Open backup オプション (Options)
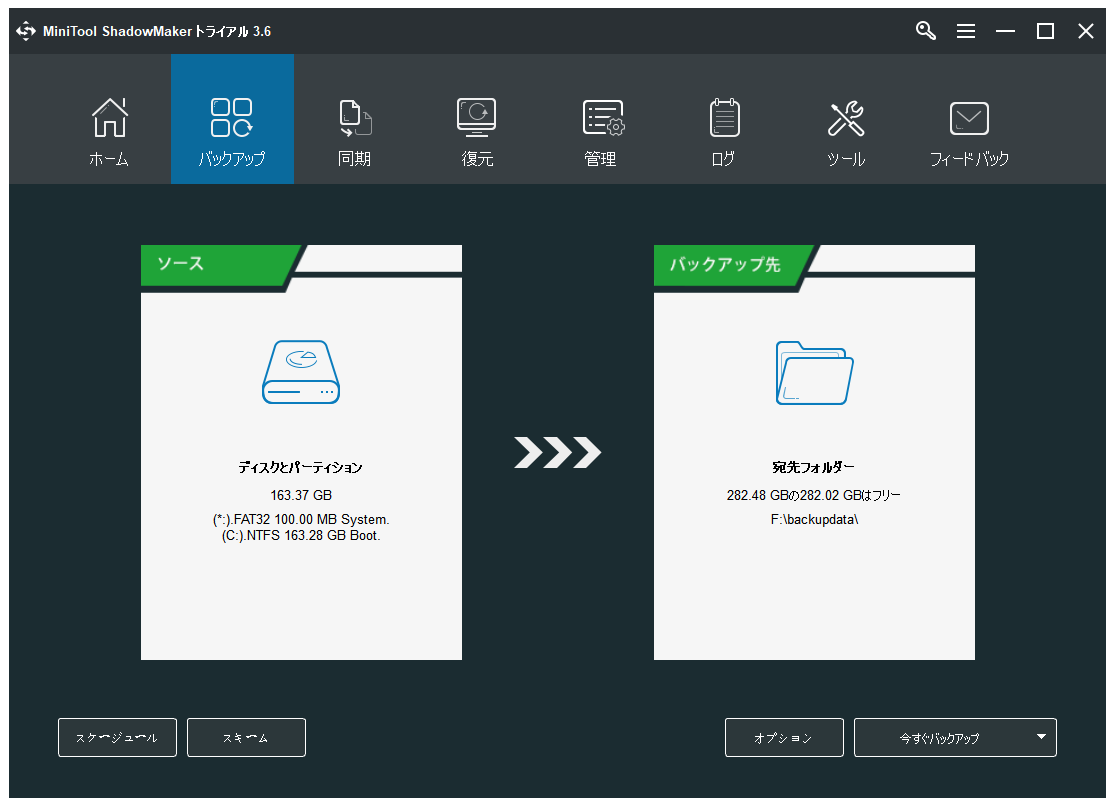1117x807 pixels. coord(784,737)
